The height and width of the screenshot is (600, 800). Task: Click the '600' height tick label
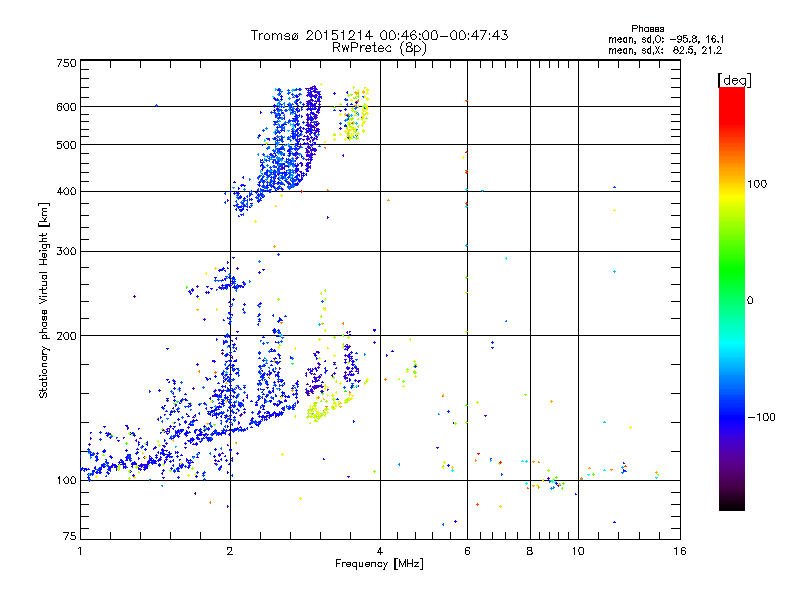[66, 107]
